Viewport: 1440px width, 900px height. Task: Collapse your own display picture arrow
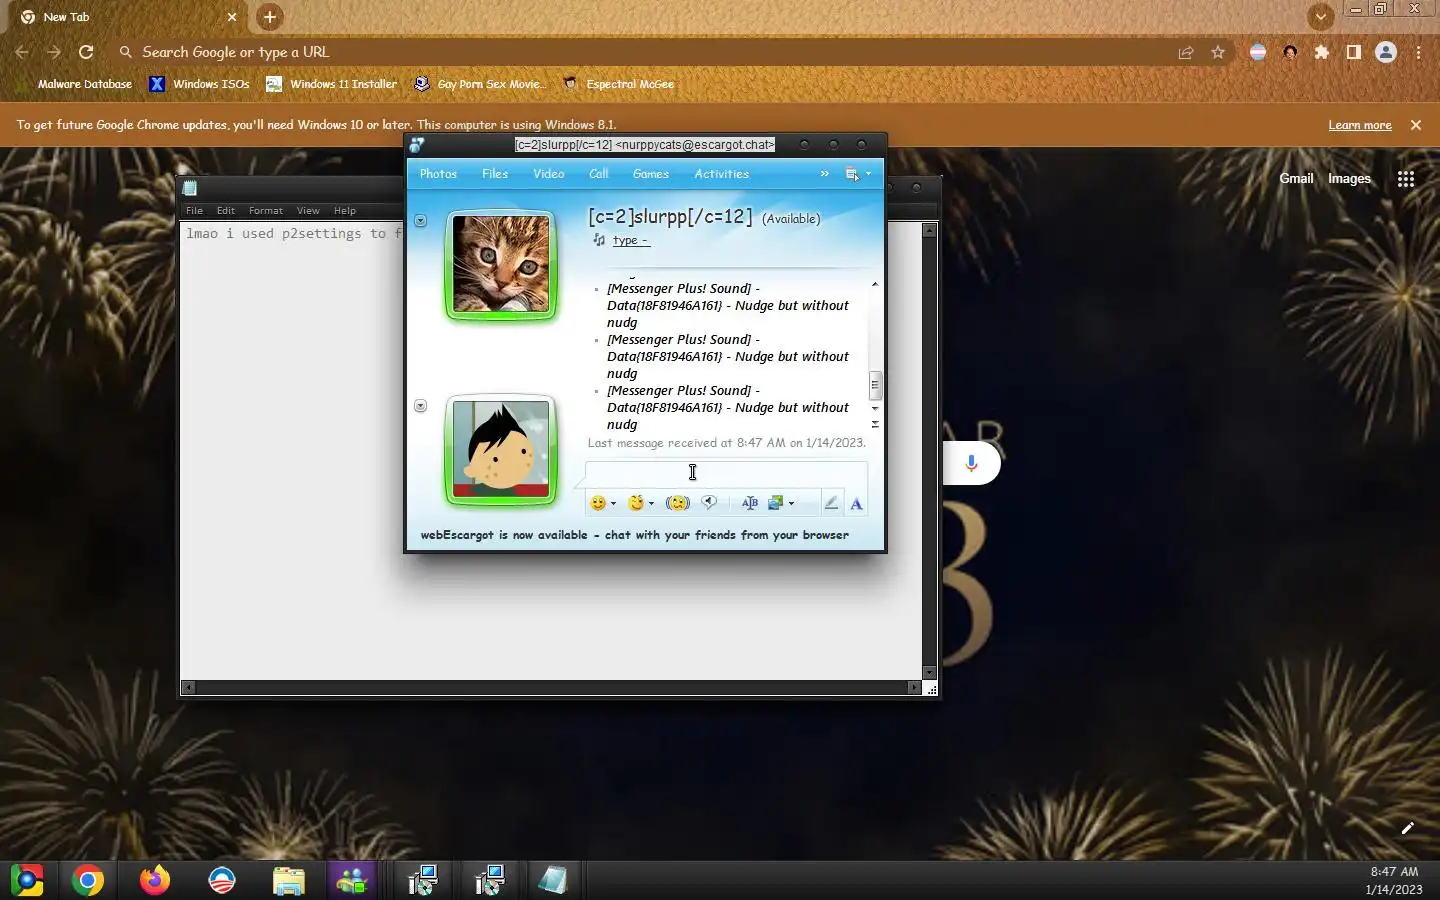pyautogui.click(x=421, y=405)
